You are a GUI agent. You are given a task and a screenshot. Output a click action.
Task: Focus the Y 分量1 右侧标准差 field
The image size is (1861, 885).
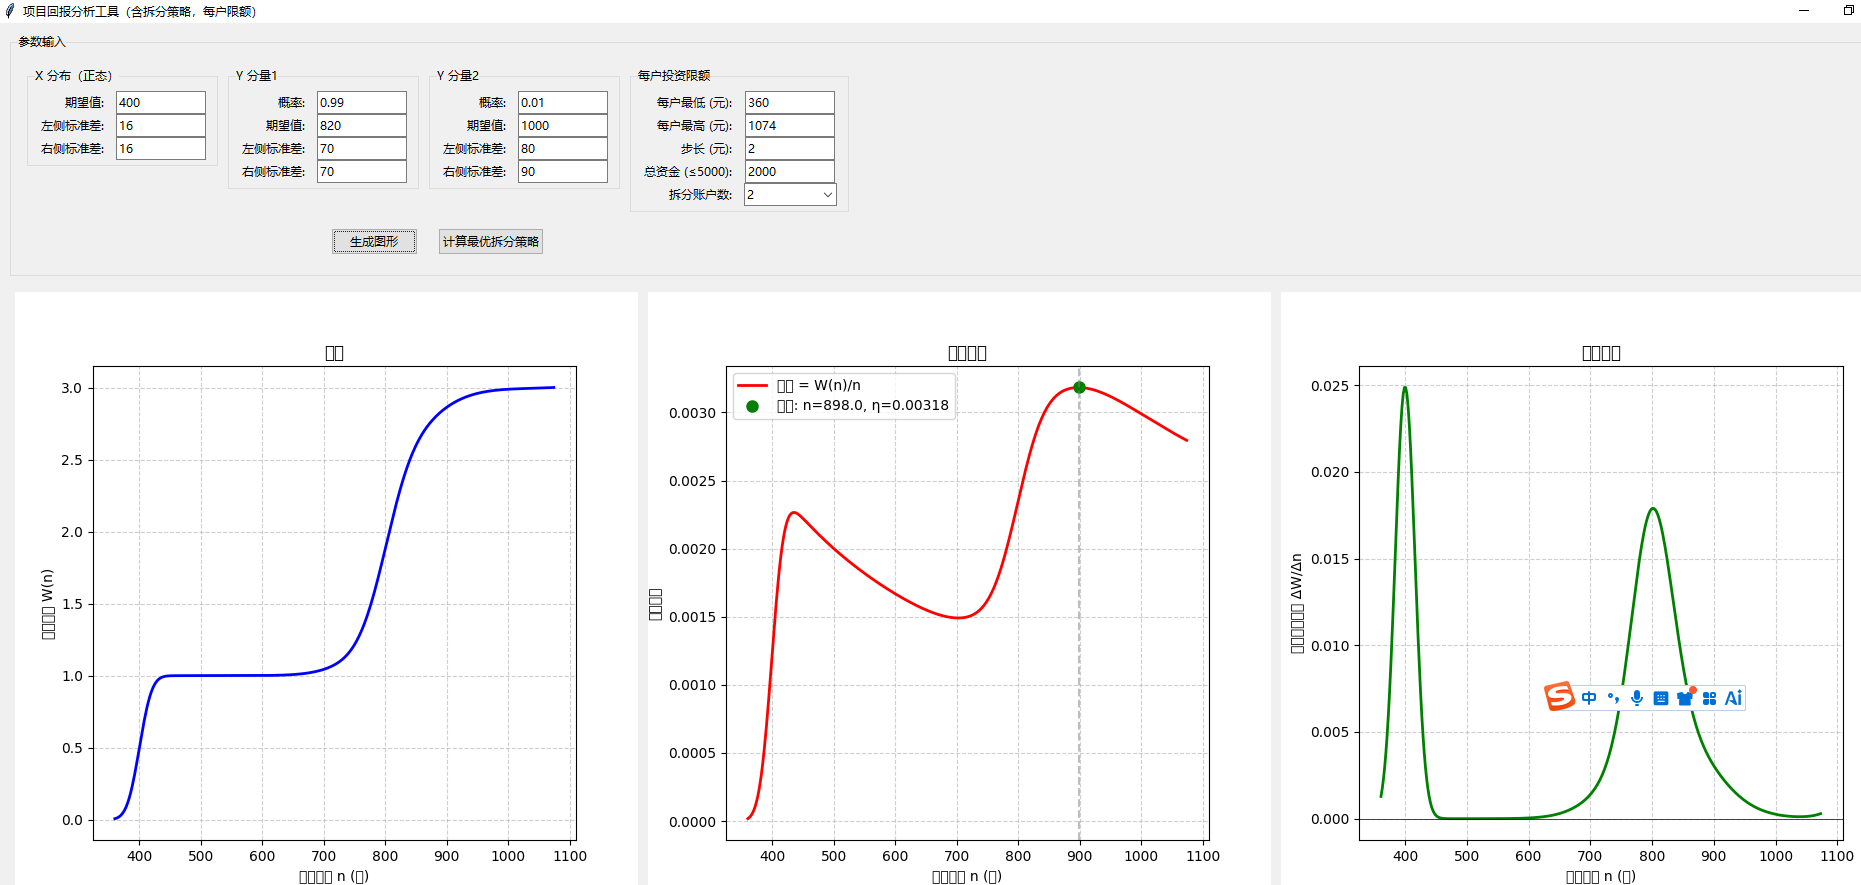coord(362,172)
